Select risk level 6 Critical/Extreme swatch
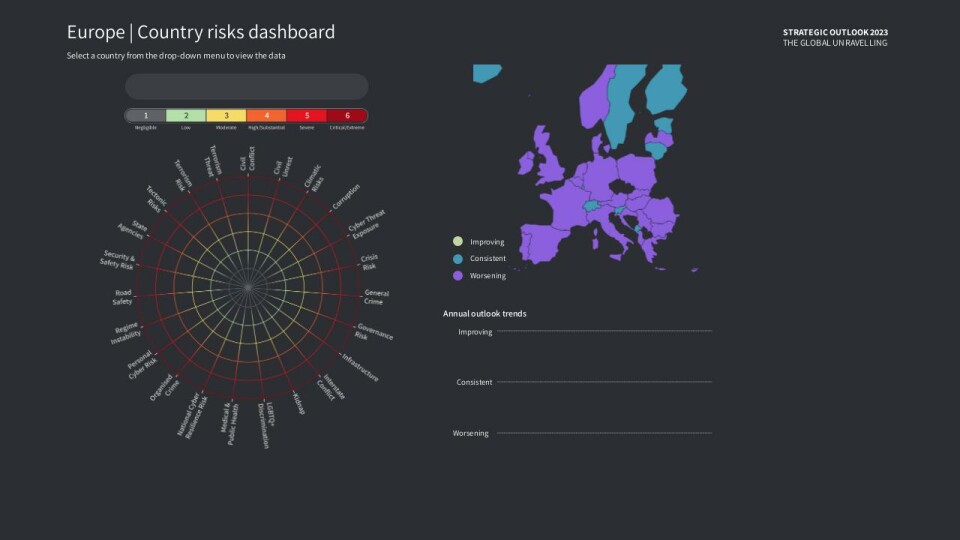The height and width of the screenshot is (540, 960). coord(347,115)
